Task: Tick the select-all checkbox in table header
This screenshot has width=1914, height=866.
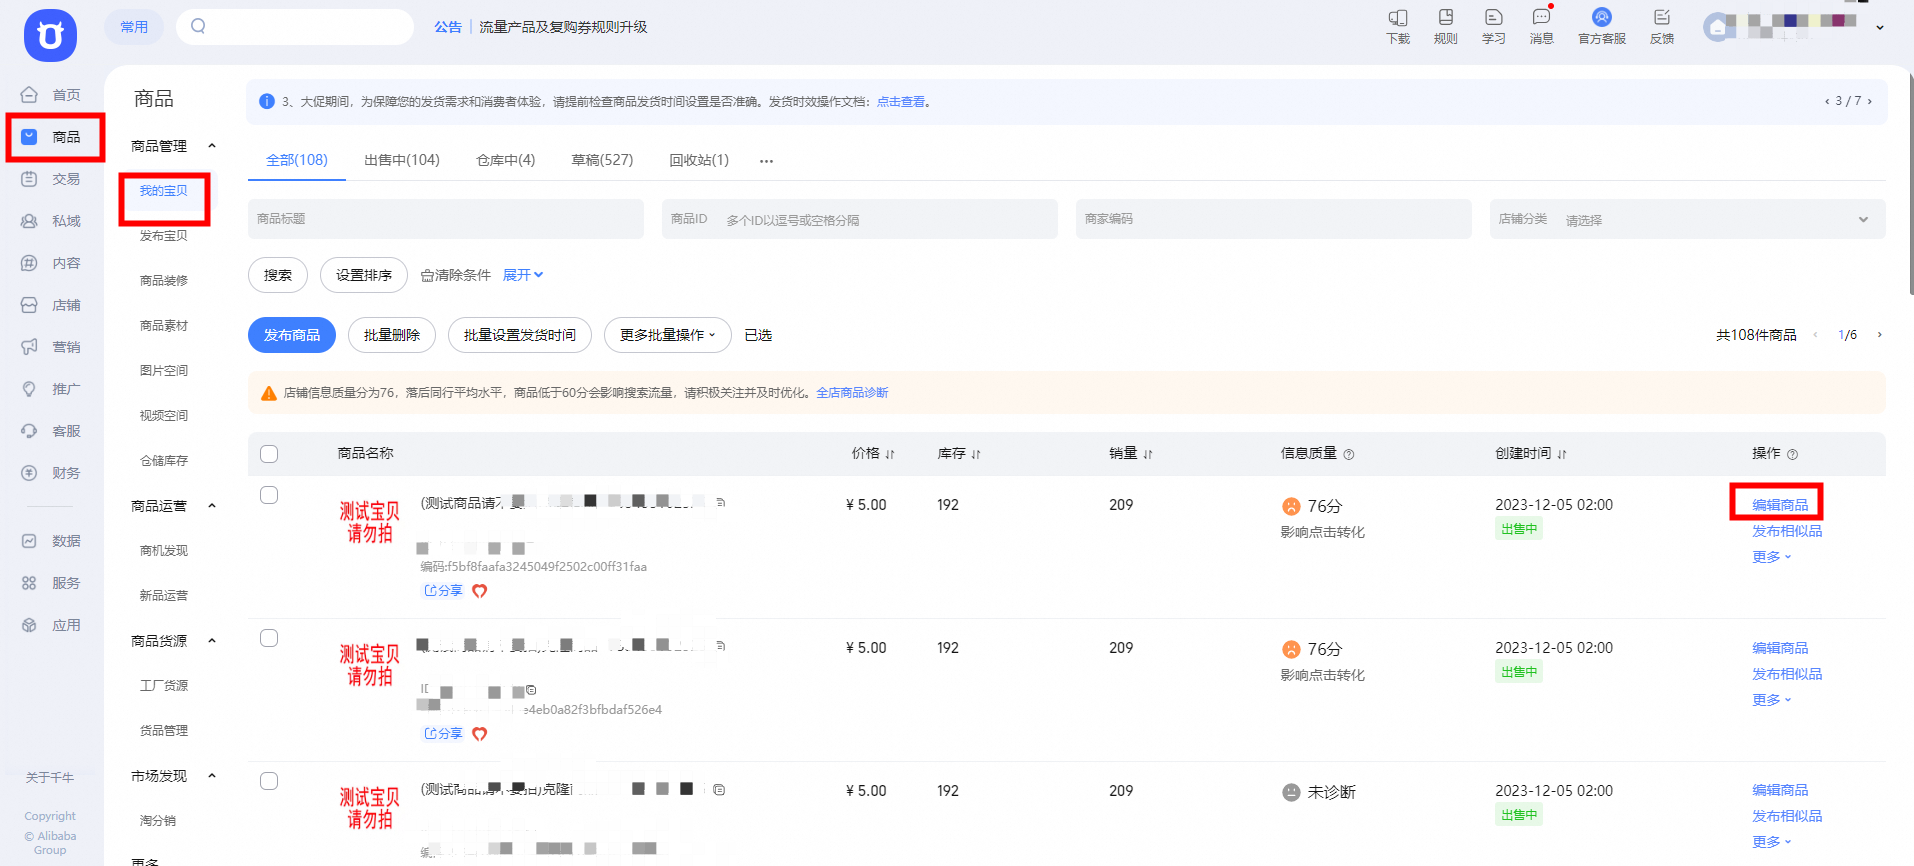Action: pos(269,454)
